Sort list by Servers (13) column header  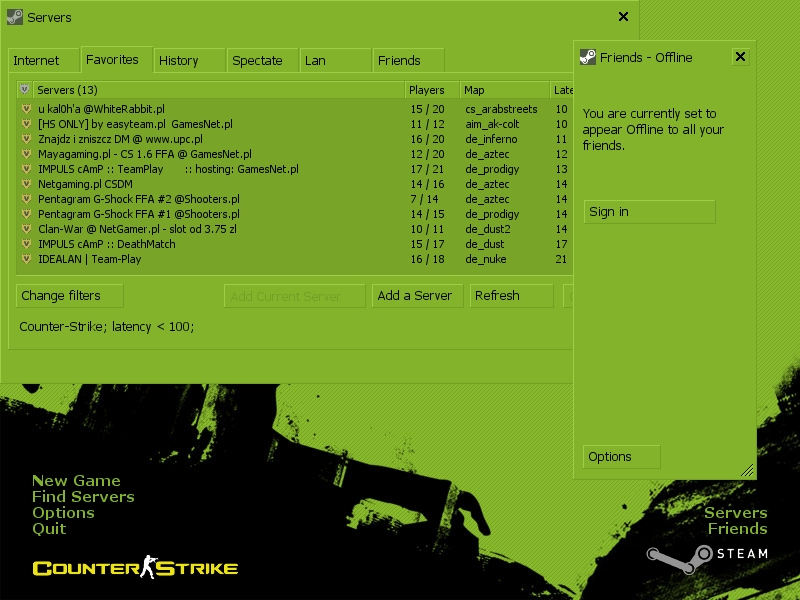click(x=218, y=90)
